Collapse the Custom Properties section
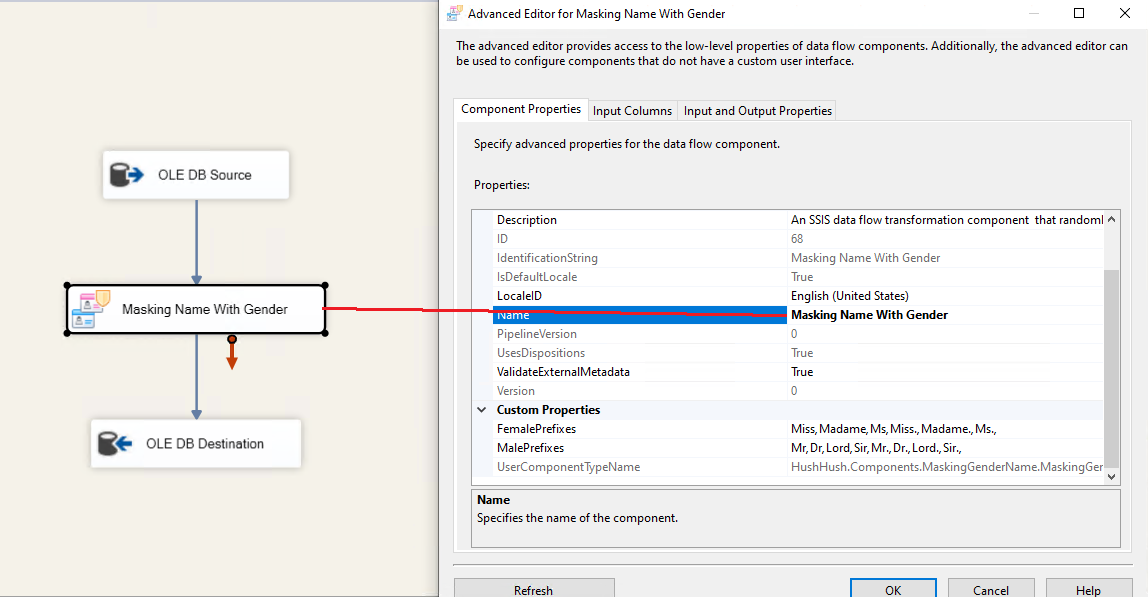The height and width of the screenshot is (597, 1148). coord(483,410)
